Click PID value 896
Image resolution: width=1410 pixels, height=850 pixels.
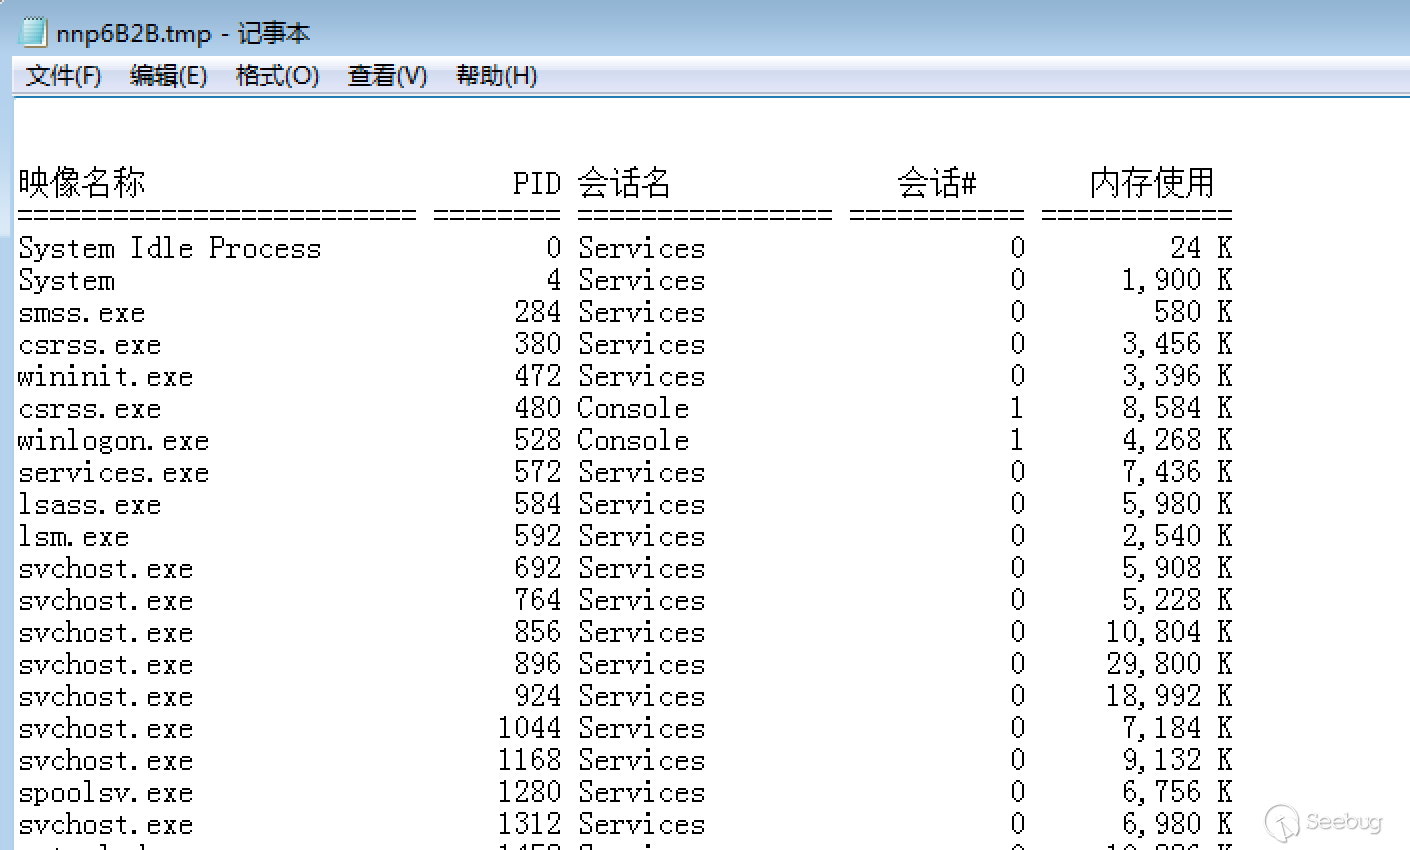click(x=538, y=664)
